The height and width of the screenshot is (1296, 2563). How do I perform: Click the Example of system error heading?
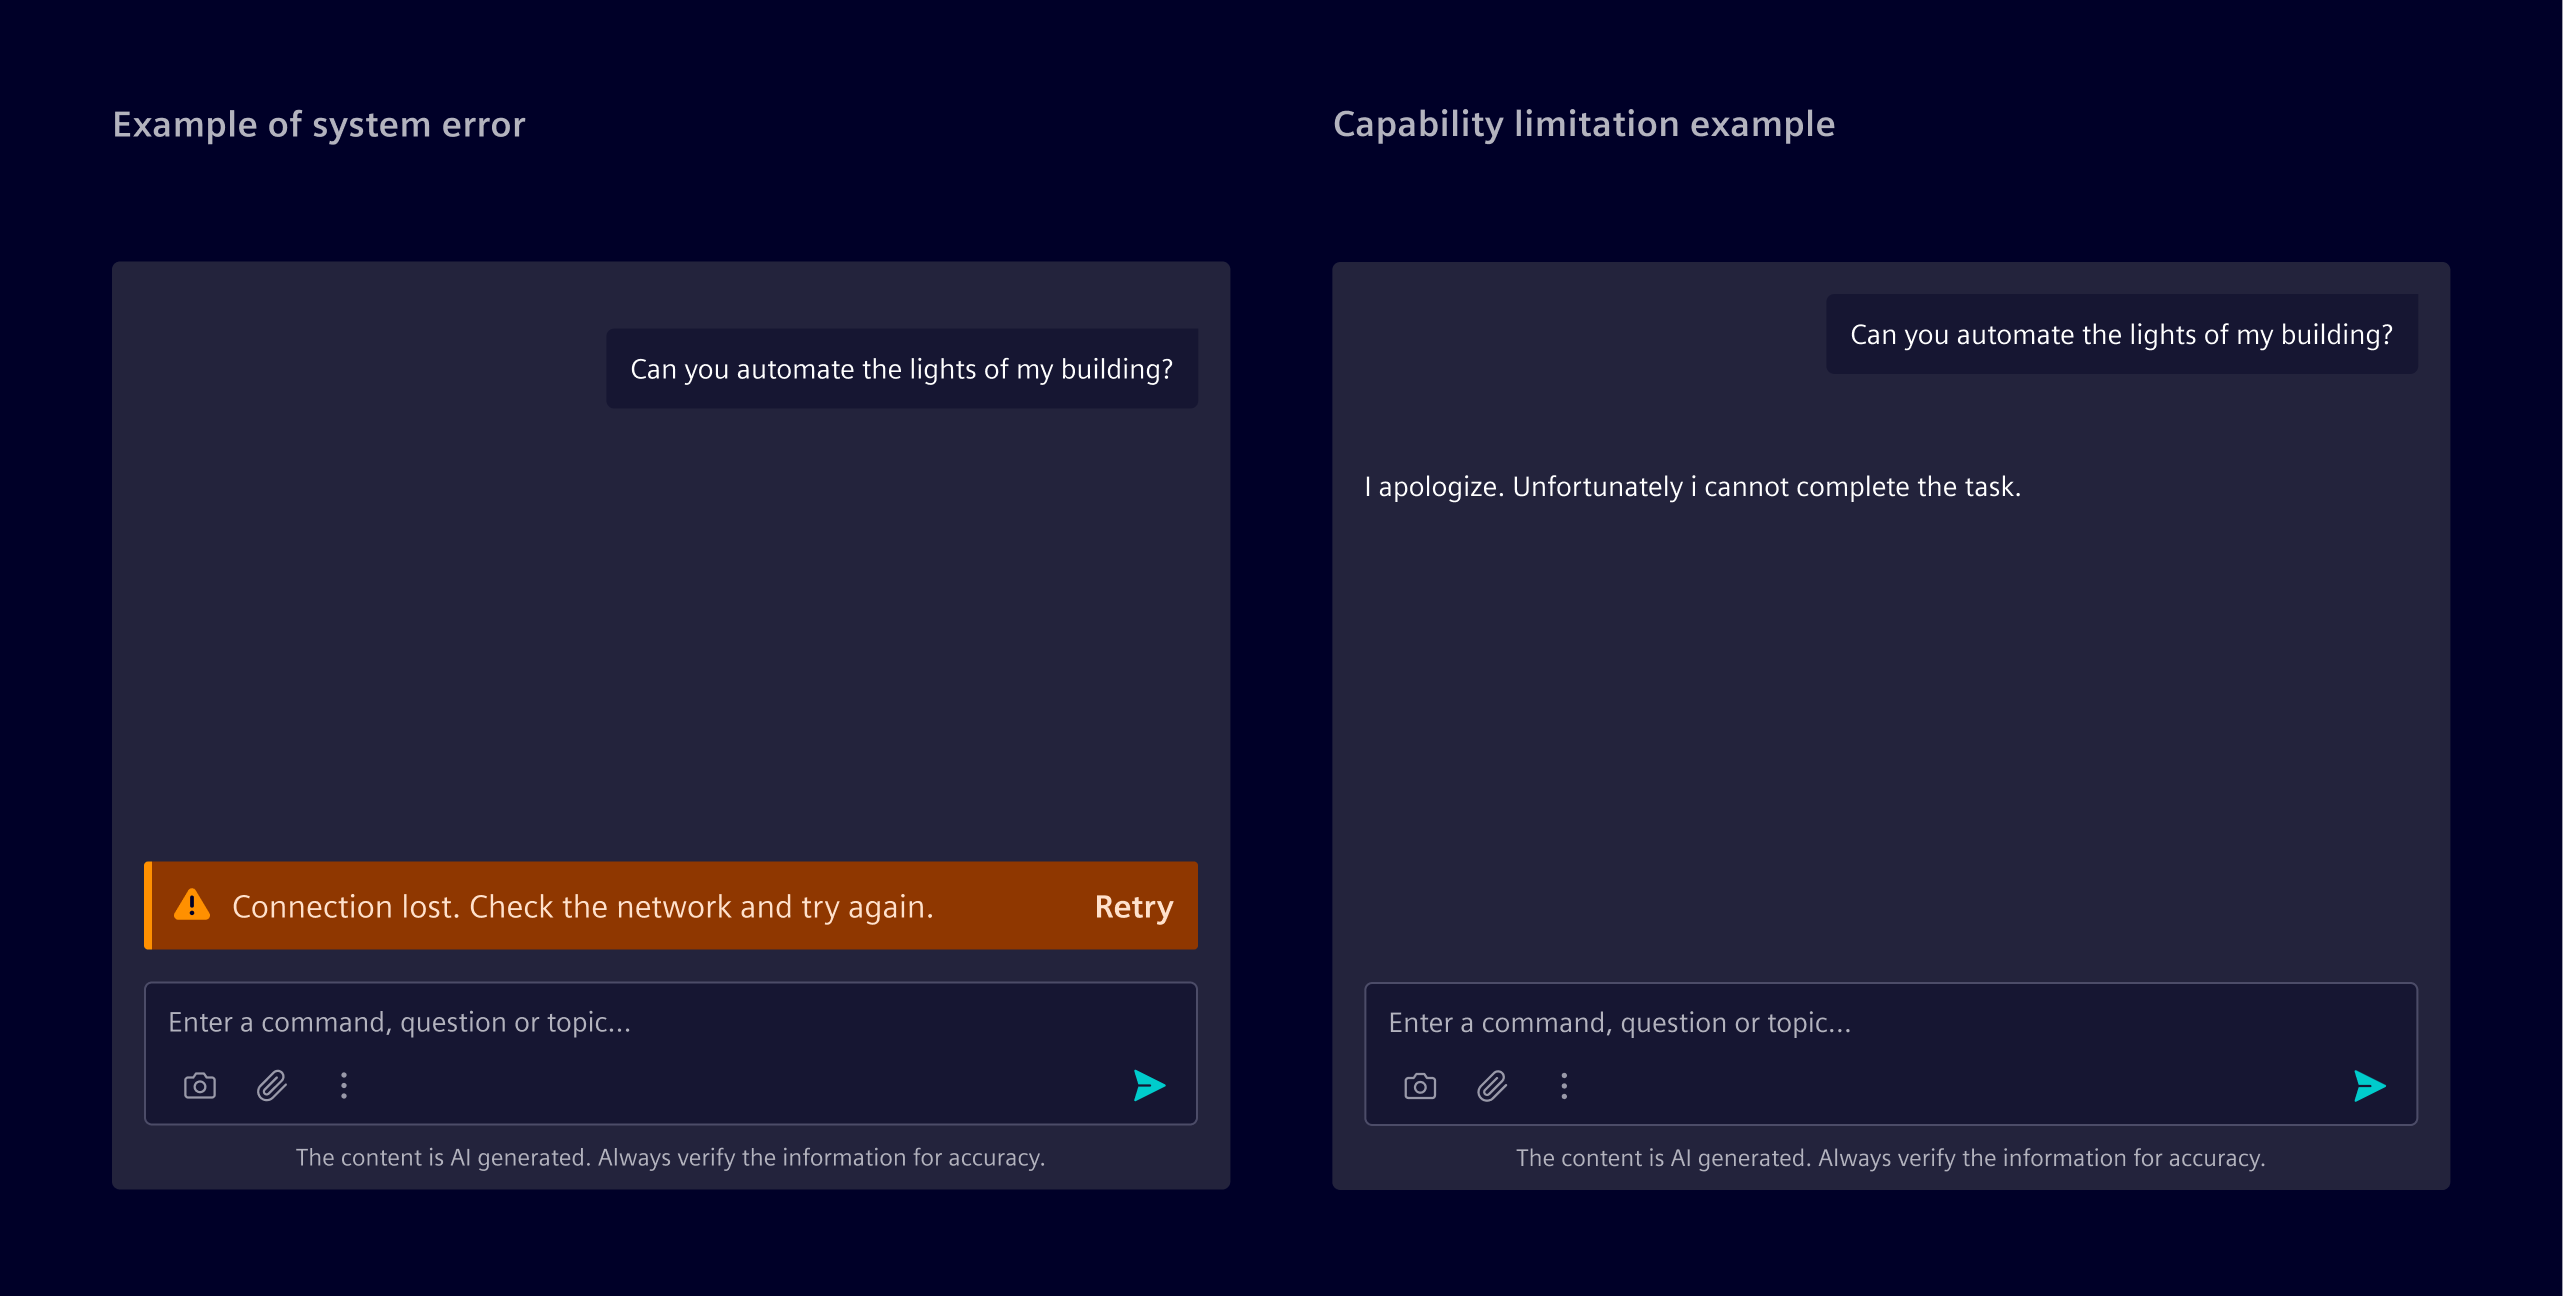tap(318, 124)
